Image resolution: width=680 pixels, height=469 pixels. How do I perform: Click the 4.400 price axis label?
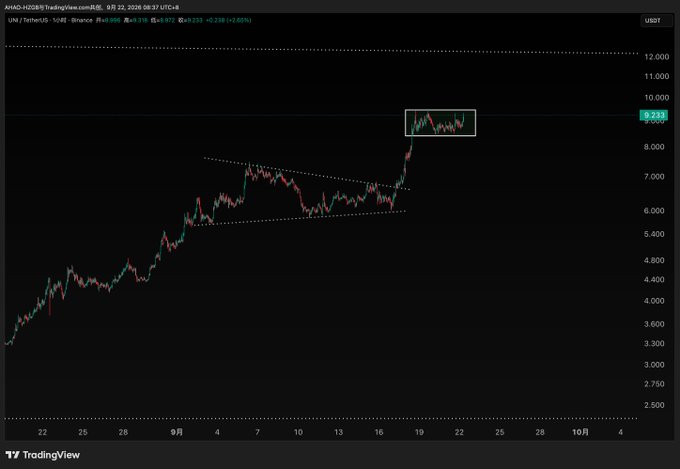(654, 279)
